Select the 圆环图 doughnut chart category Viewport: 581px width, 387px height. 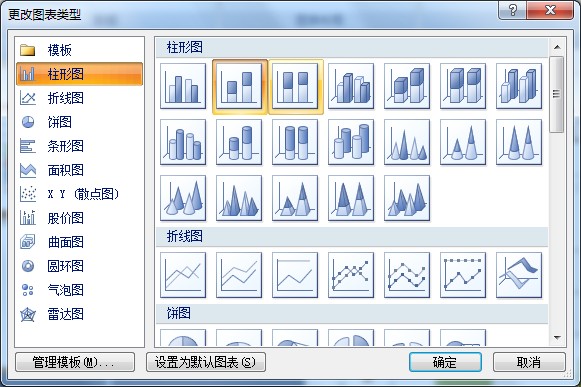[79, 266]
